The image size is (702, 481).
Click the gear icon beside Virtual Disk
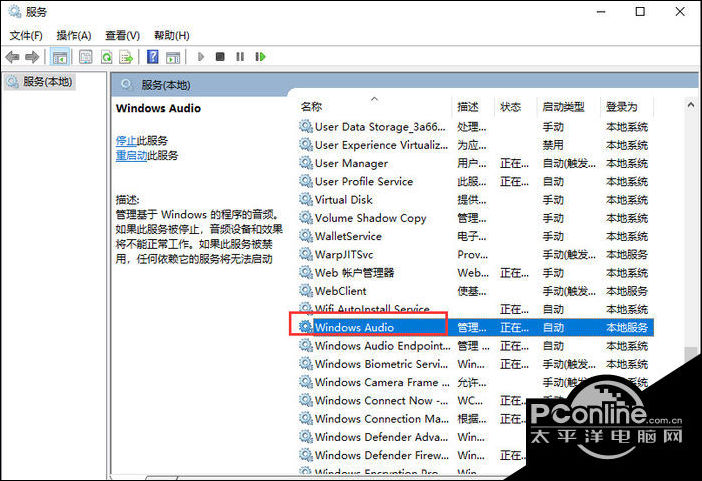pos(306,200)
